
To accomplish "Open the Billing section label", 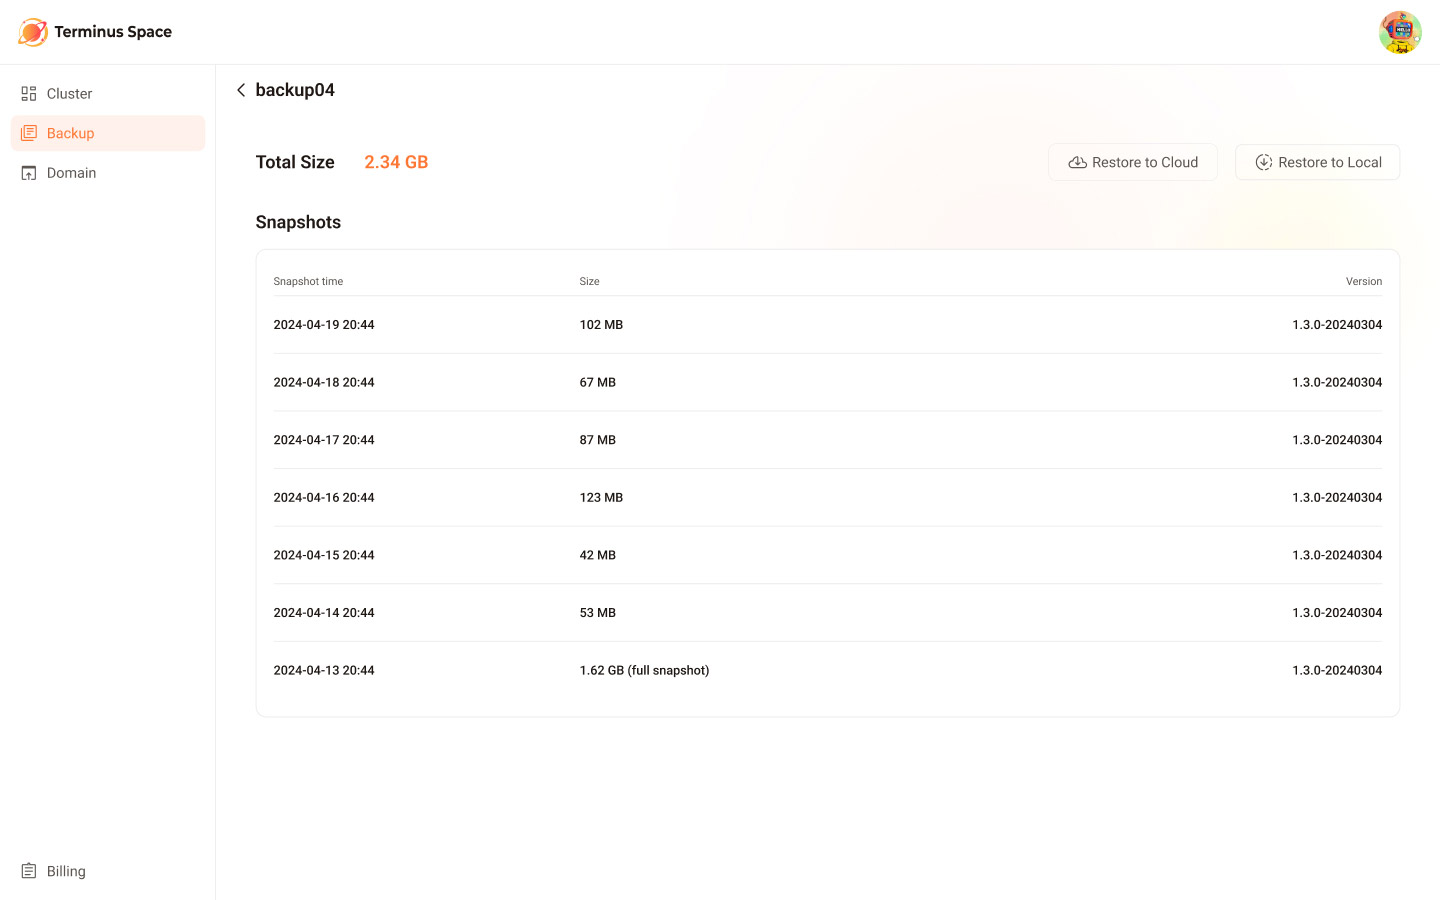I will click(x=66, y=871).
